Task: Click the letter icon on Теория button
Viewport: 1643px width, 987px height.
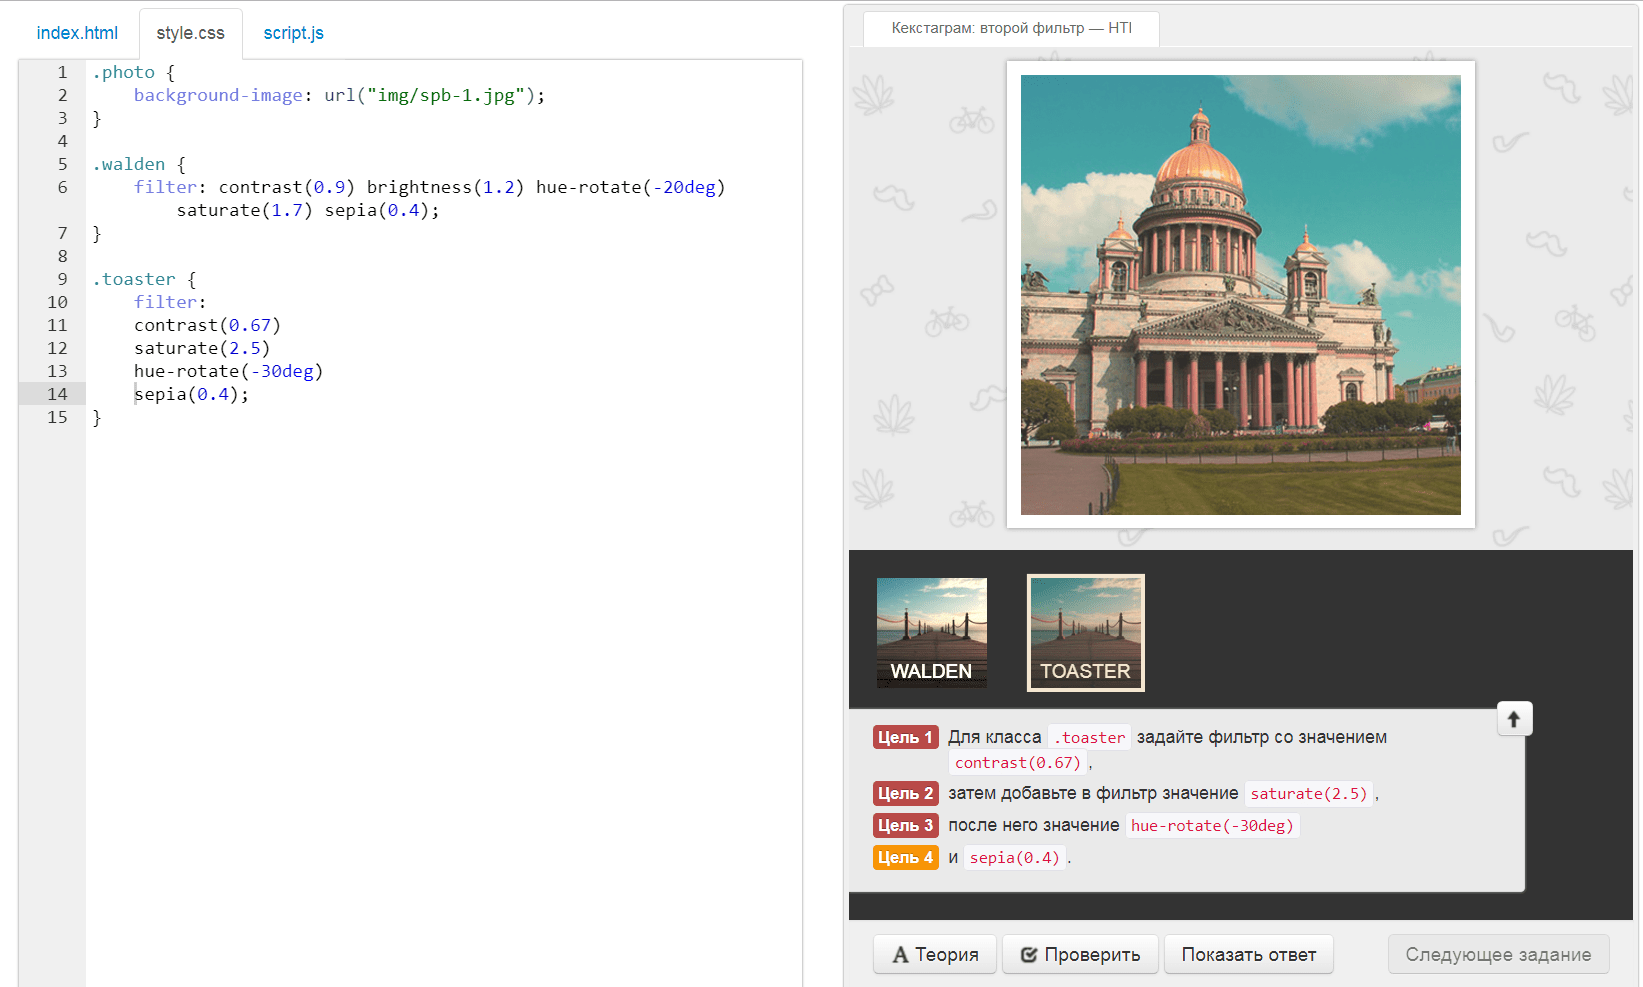Action: [901, 955]
